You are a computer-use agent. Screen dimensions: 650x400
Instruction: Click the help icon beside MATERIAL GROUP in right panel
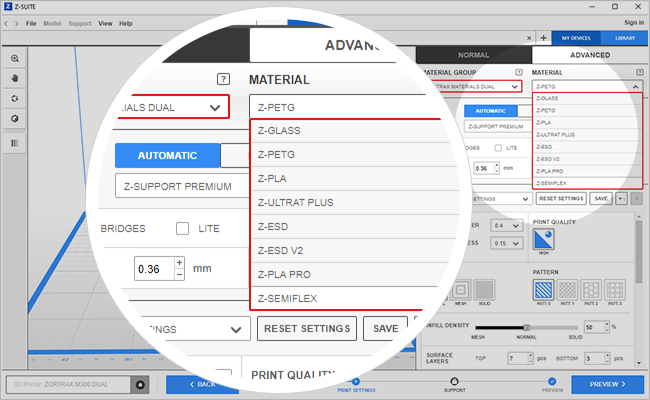(x=519, y=72)
